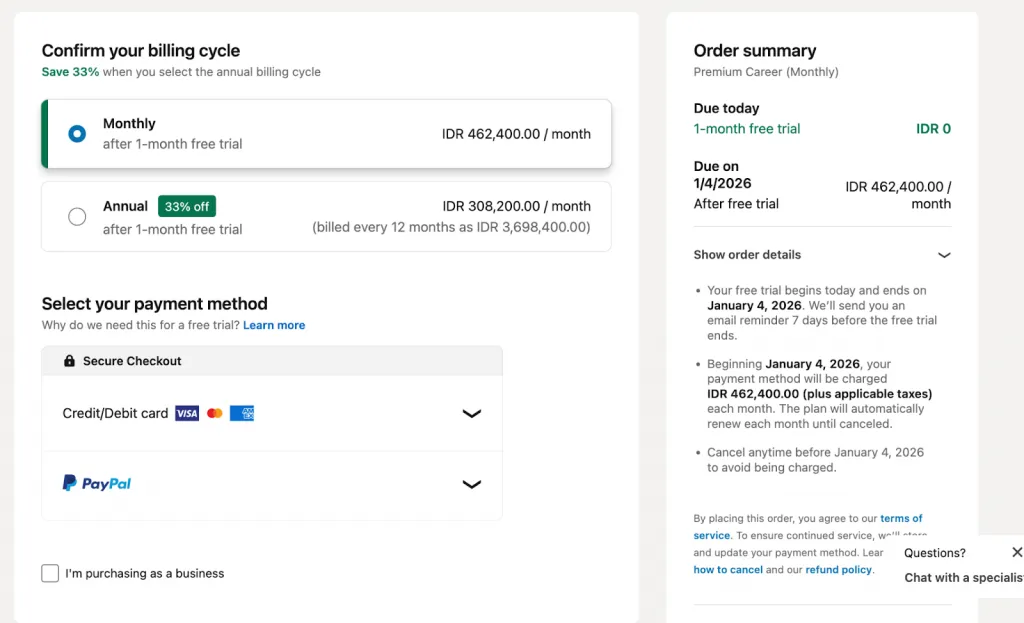Screen dimensions: 1024x623
Task: Click the Secure Checkout lock icon
Action: (x=69, y=360)
